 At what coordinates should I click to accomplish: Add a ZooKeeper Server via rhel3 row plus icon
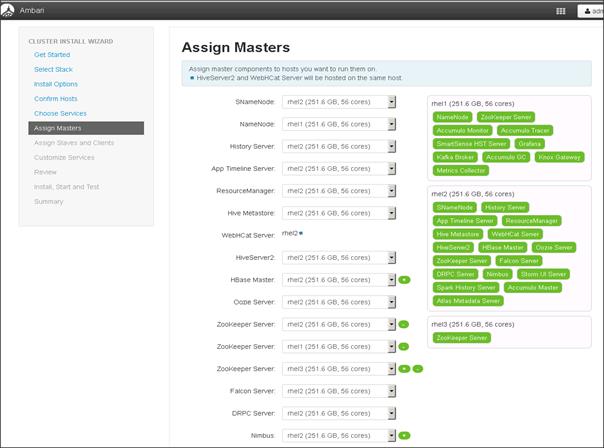[404, 369]
